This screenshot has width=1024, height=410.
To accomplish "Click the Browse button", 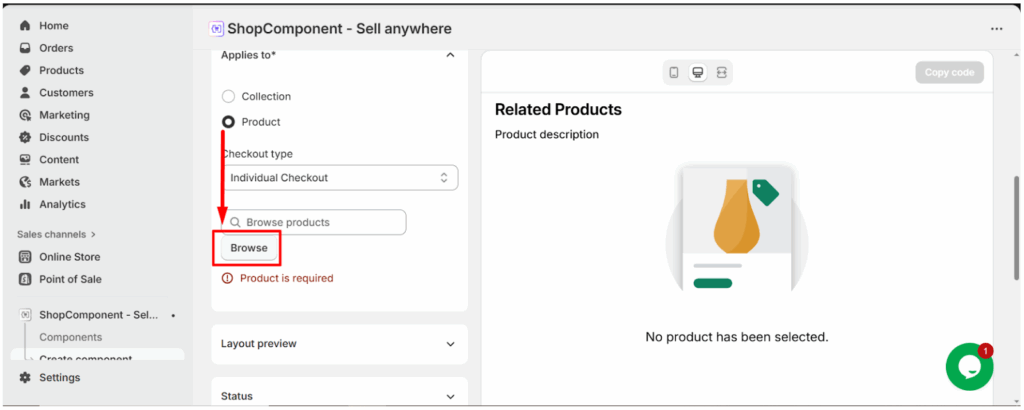I will click(249, 248).
